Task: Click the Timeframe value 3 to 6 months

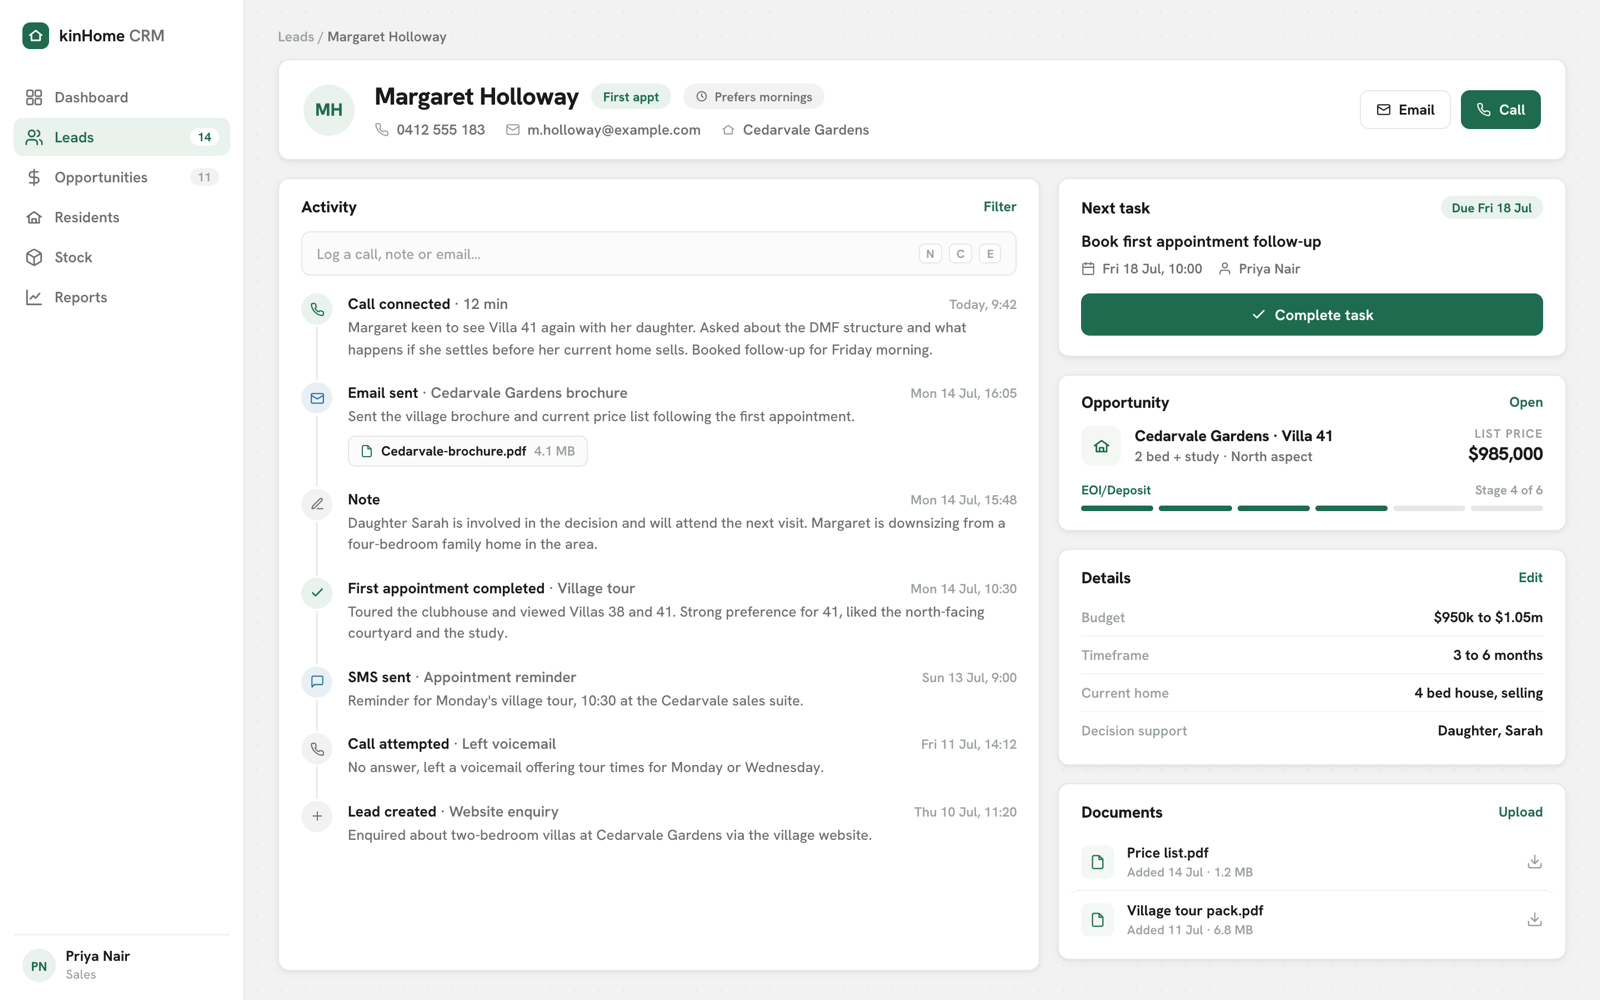Action: [x=1497, y=656]
